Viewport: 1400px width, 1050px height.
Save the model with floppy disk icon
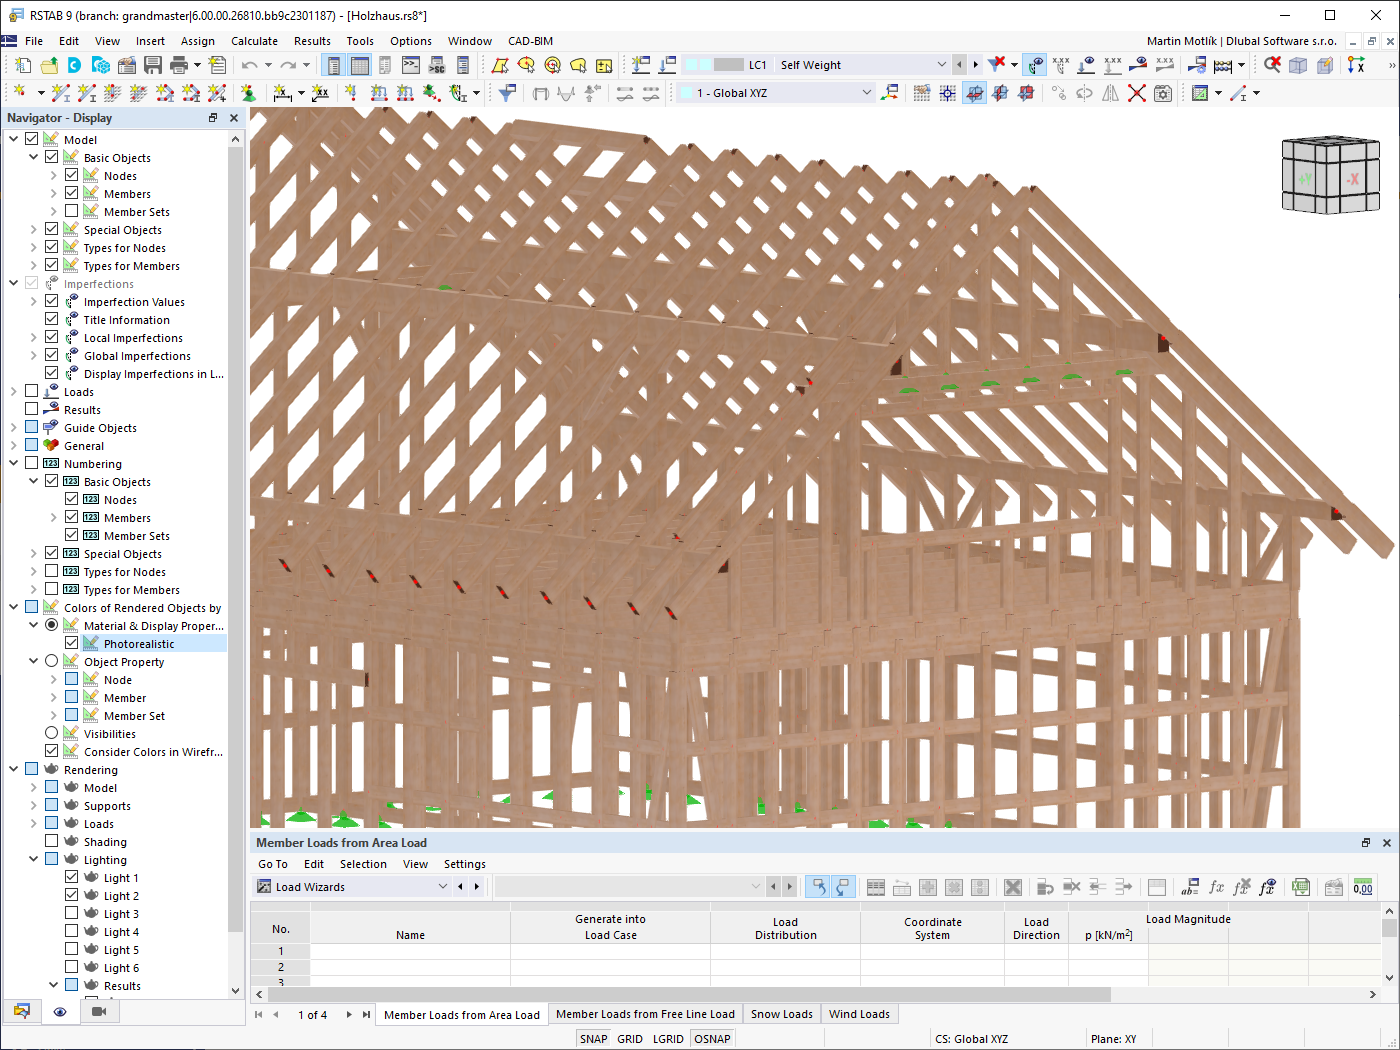(x=153, y=65)
